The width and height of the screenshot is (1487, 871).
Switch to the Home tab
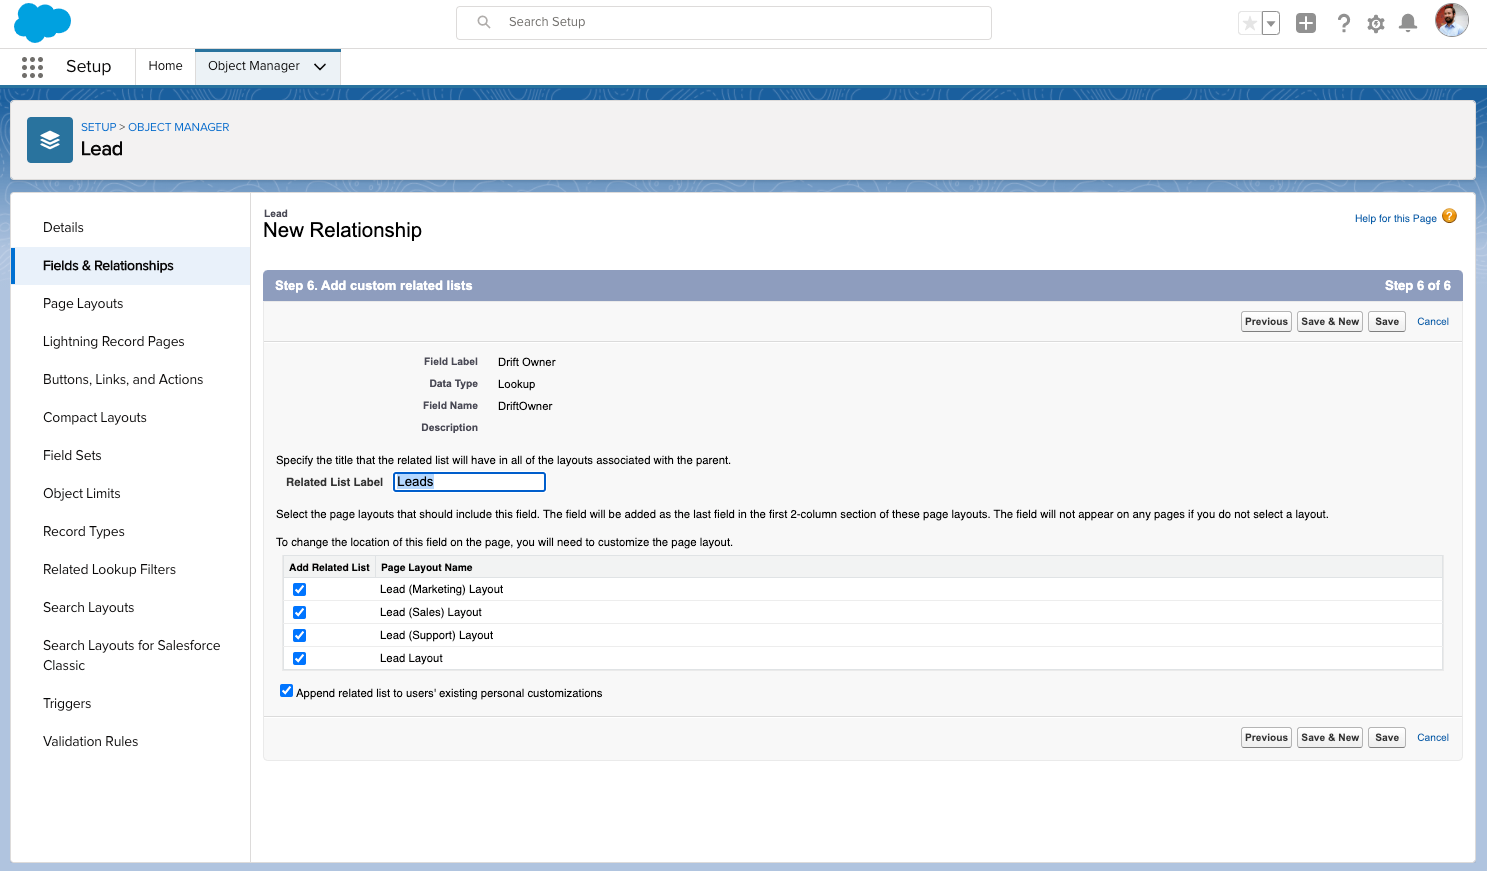click(x=165, y=66)
